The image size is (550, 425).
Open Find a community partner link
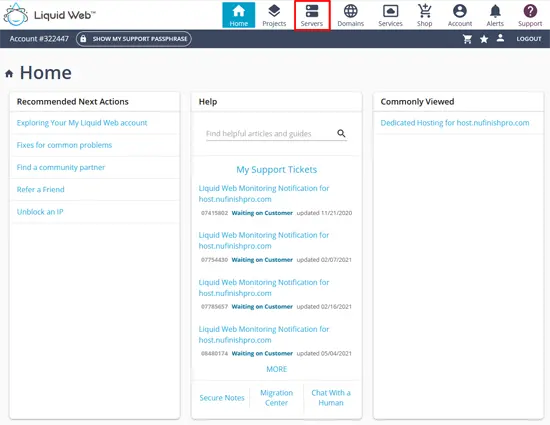(x=61, y=167)
